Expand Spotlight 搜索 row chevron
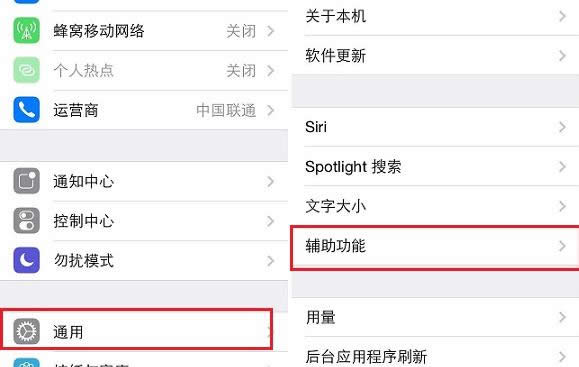This screenshot has height=367, width=579. pyautogui.click(x=562, y=167)
